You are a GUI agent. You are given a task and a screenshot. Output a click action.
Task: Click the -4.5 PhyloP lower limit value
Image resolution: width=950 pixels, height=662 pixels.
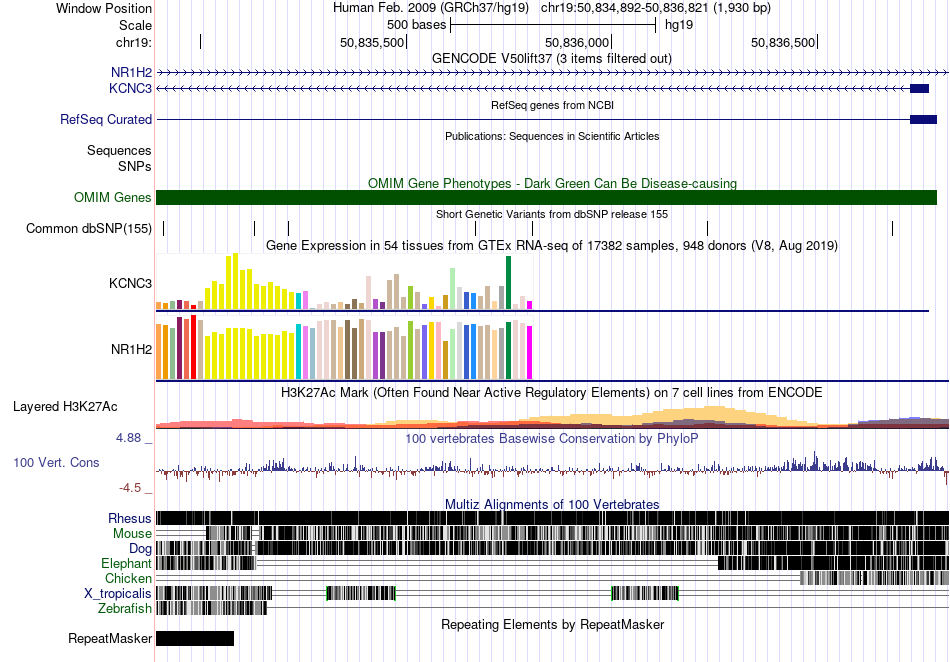130,488
